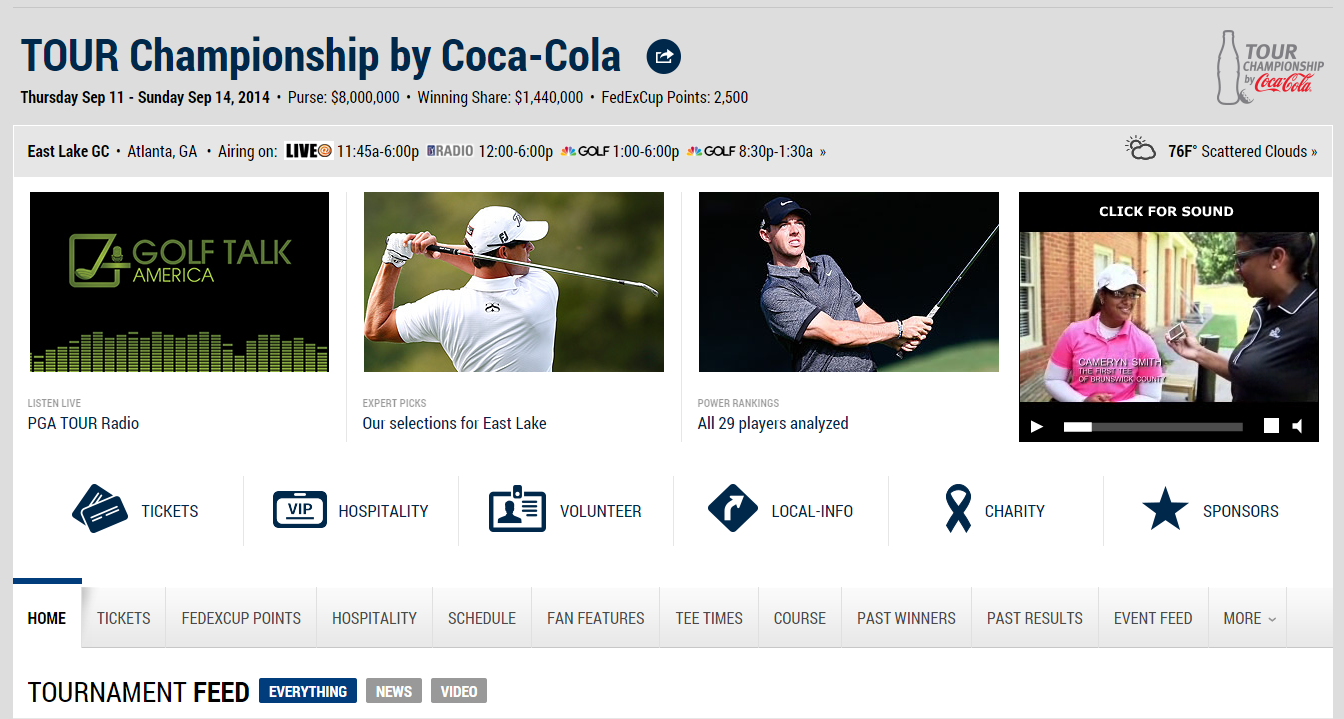Open the FedExCup Points tab
Image resolution: width=1344 pixels, height=719 pixels.
(x=241, y=618)
